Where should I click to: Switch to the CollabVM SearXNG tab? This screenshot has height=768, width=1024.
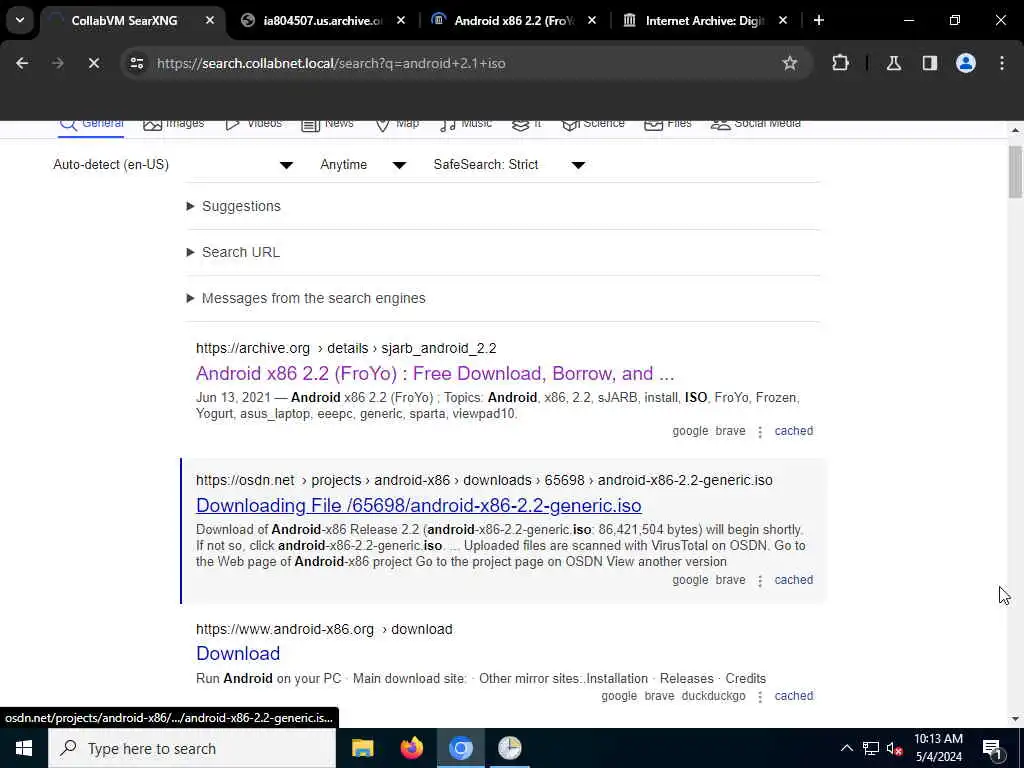pos(123,21)
